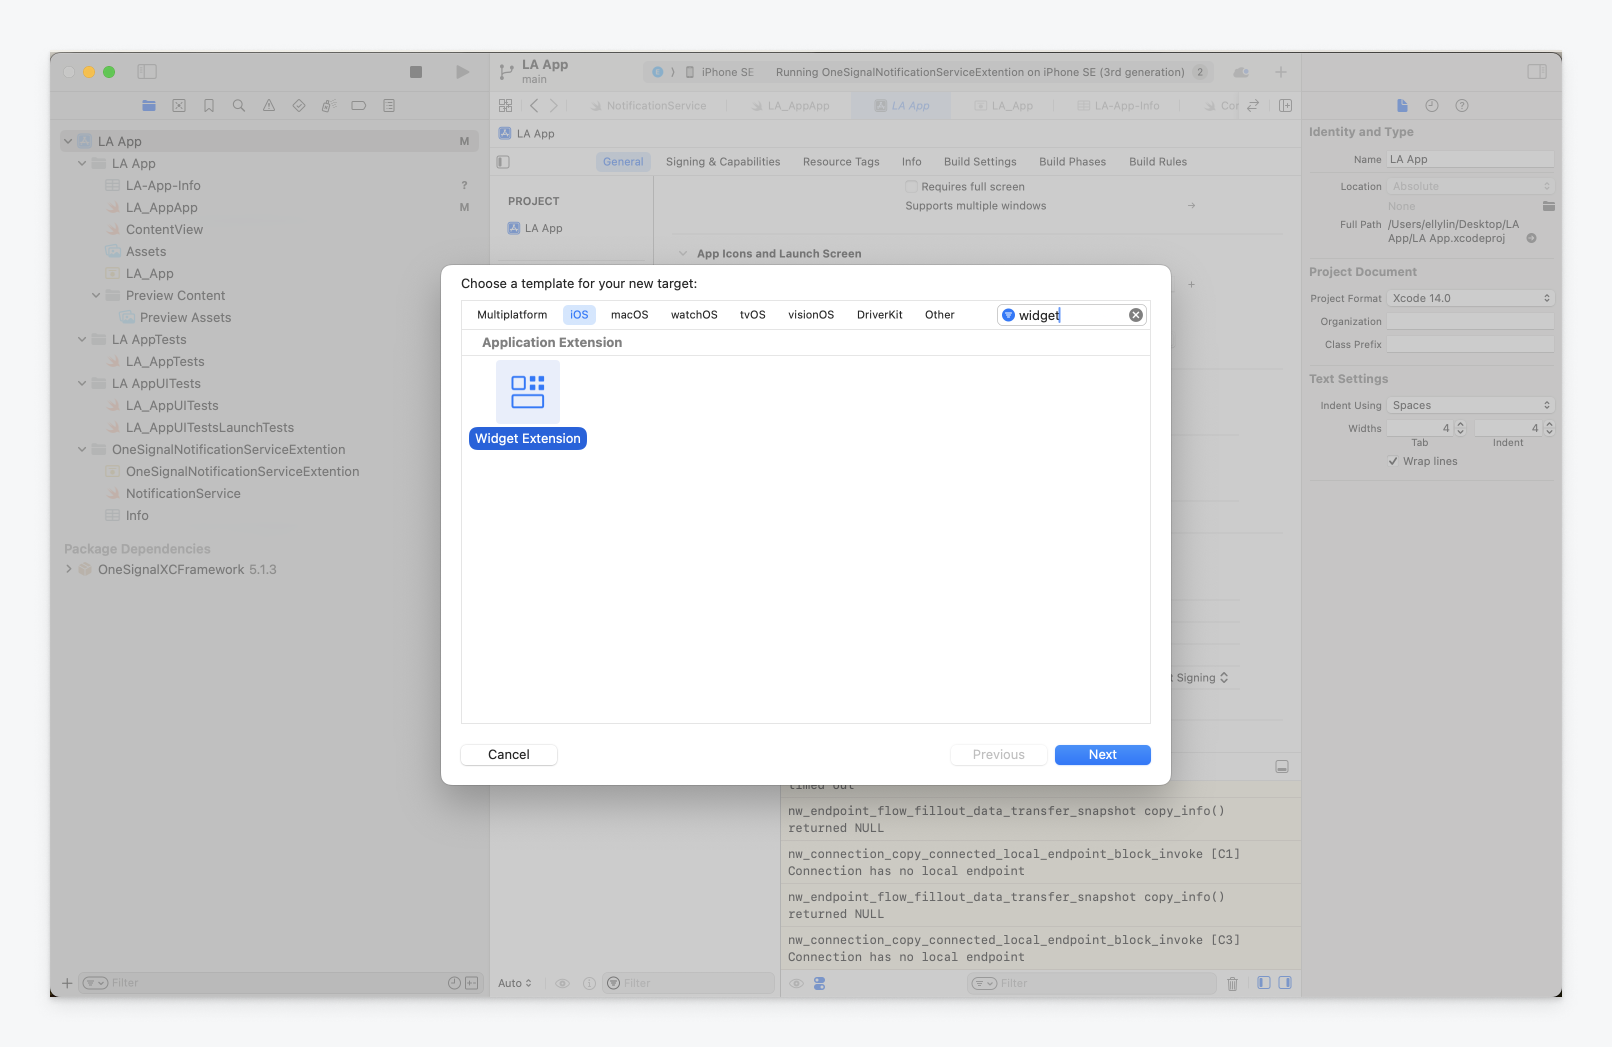Open the Signing & Capabilities tab
This screenshot has width=1612, height=1047.
pos(723,162)
